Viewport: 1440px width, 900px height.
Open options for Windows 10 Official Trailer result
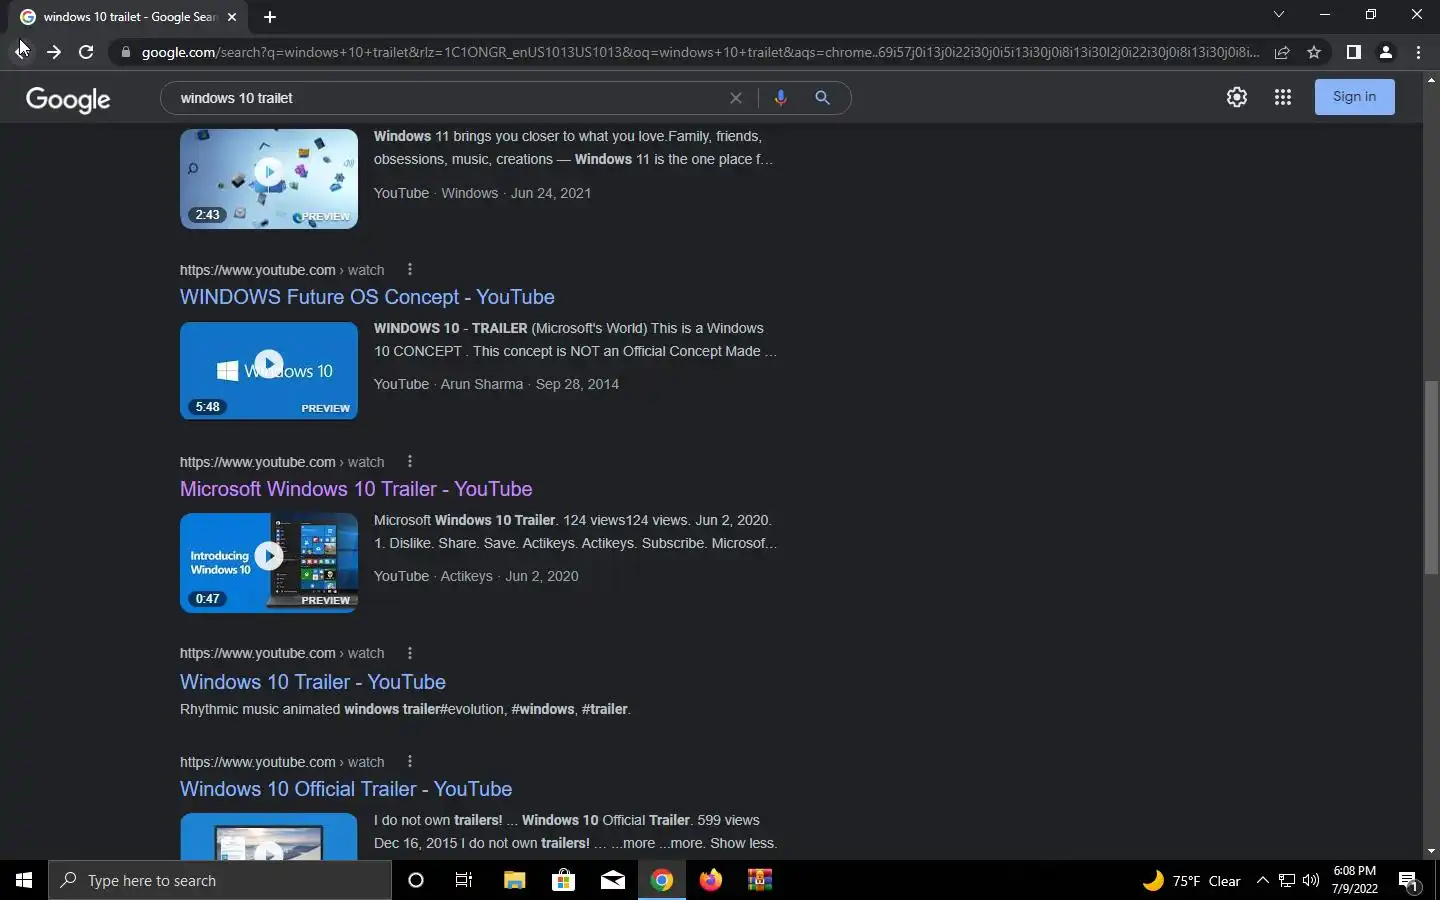[x=410, y=761]
